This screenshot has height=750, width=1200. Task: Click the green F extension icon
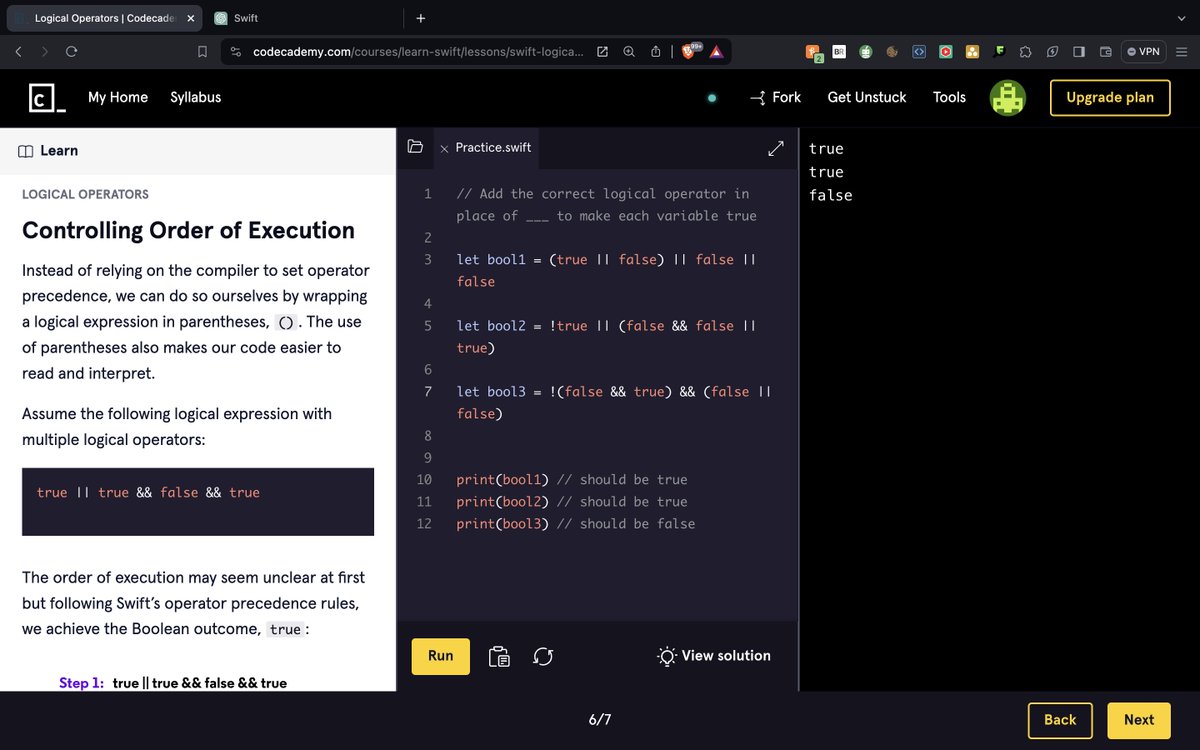999,51
